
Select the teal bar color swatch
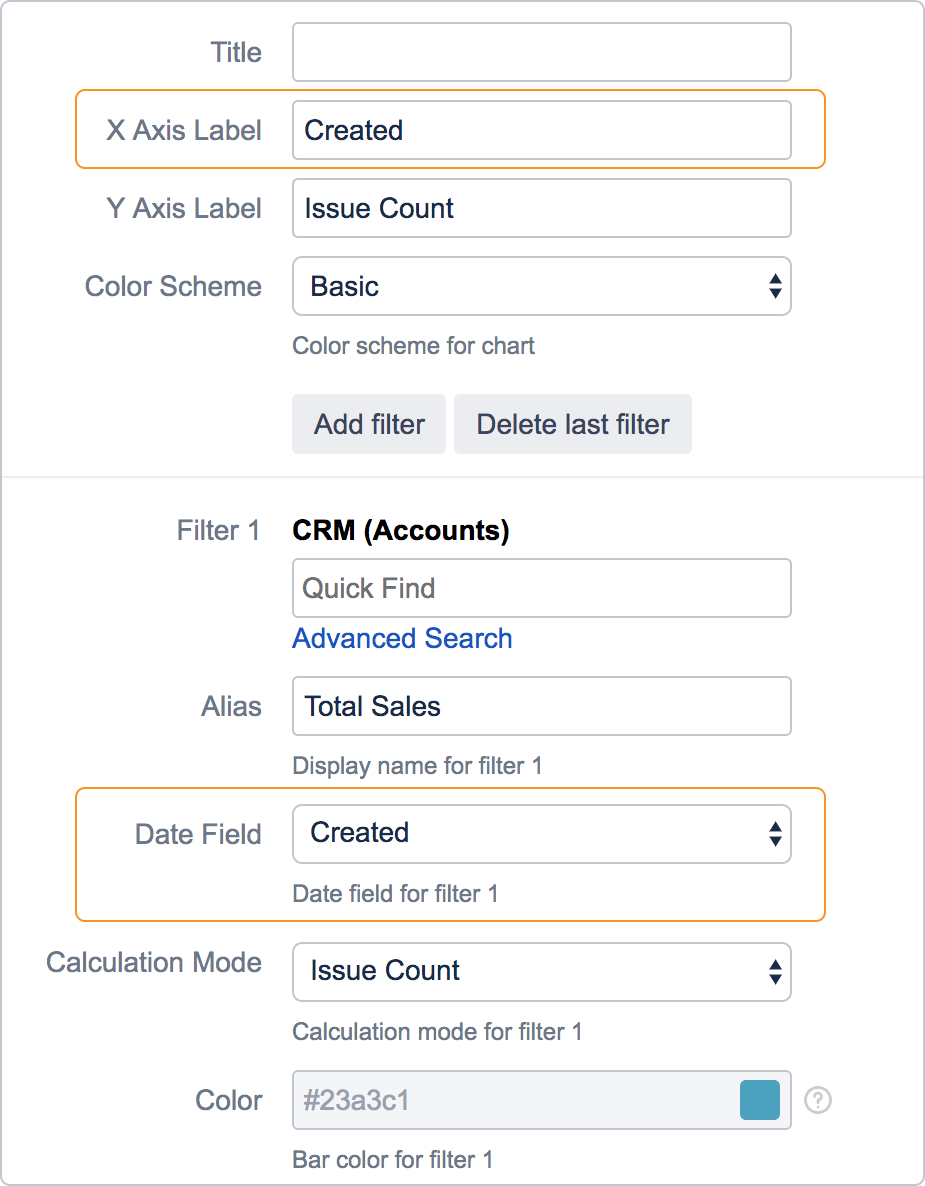(759, 1100)
